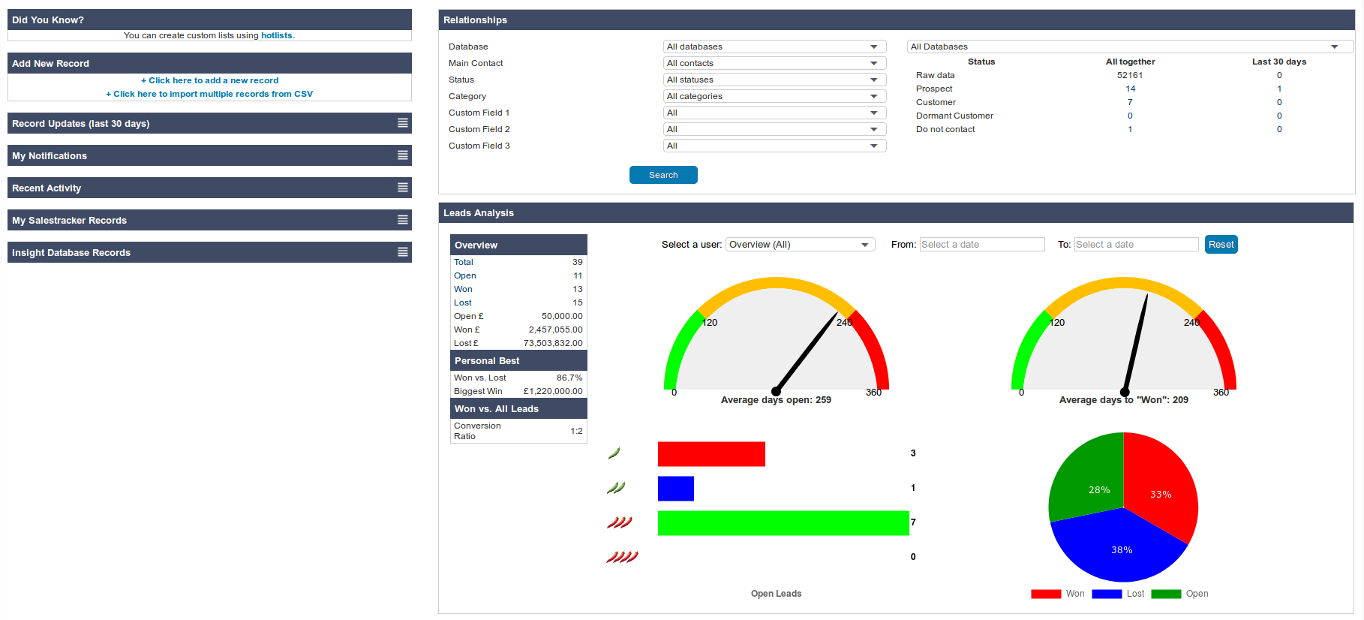1364x620 pixels.
Task: Click link to add a new record
Action: tap(209, 80)
